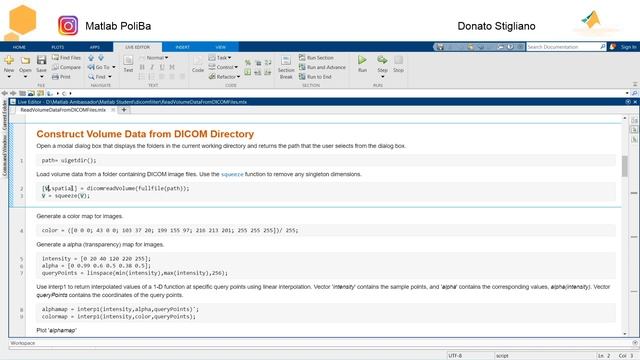Click the address bar search icon

(x=634, y=93)
